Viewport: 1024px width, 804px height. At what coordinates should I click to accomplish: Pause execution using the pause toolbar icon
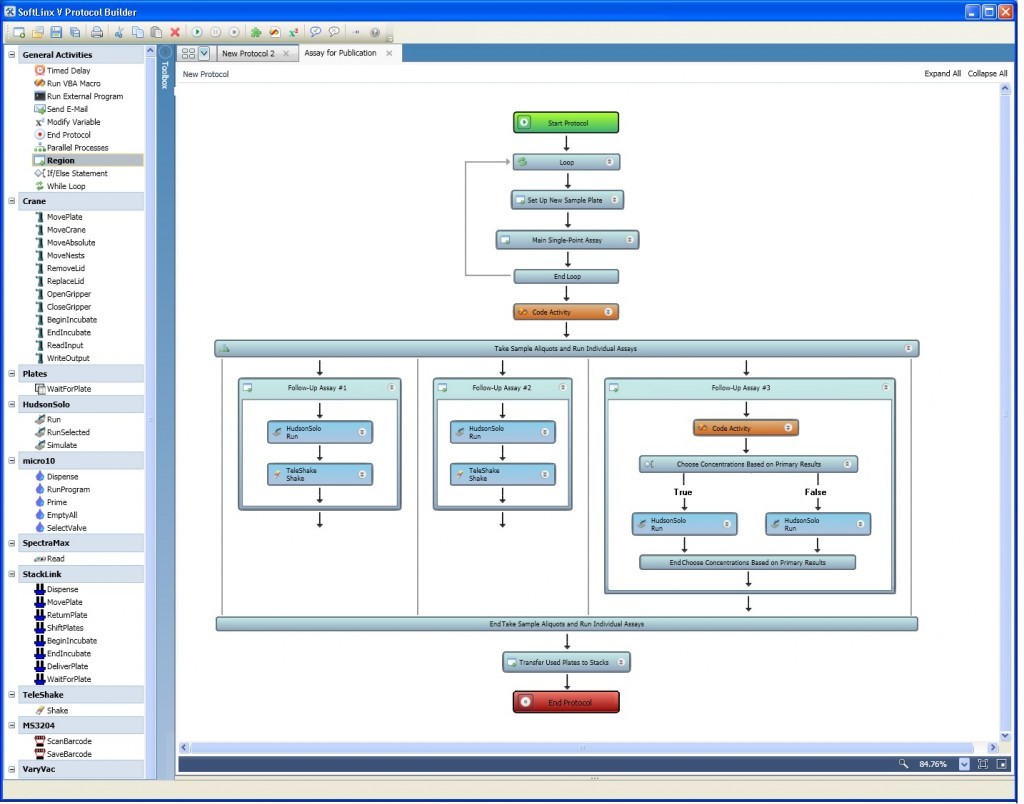(x=215, y=31)
